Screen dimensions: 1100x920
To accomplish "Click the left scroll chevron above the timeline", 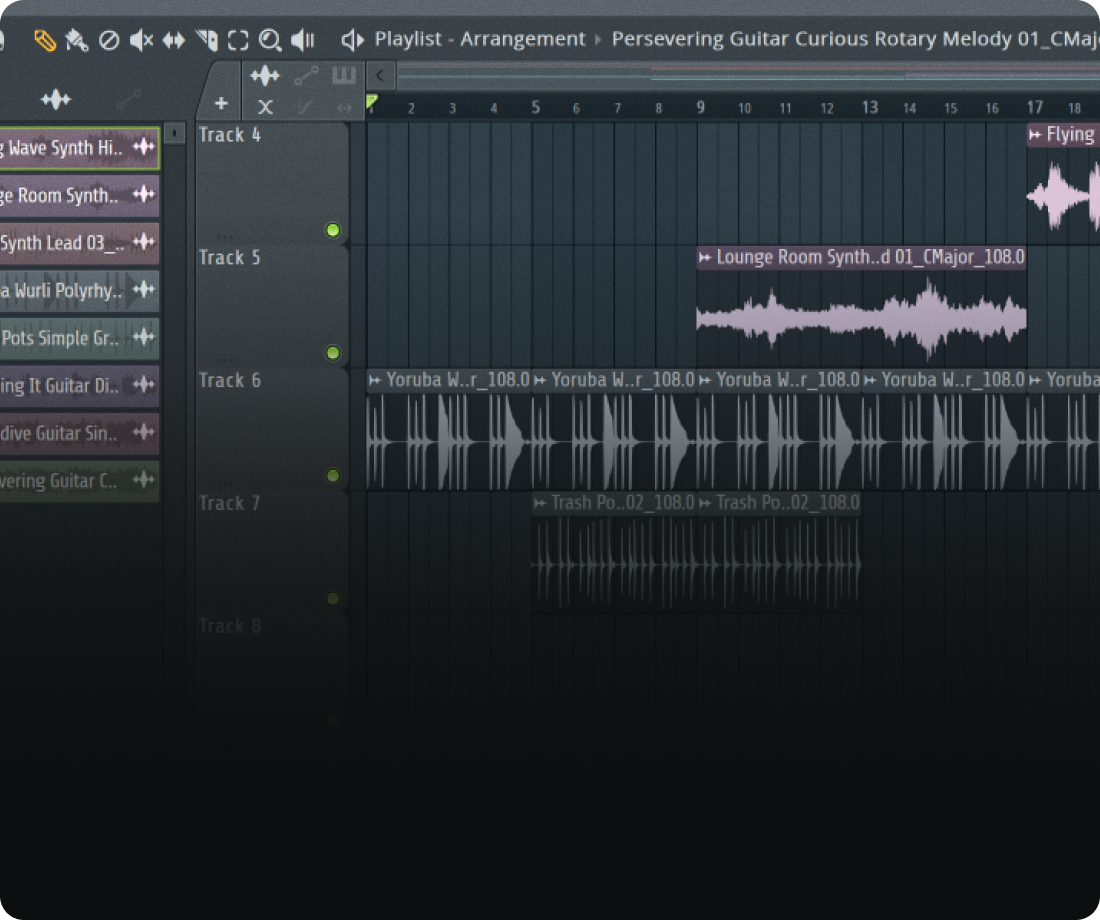I will pyautogui.click(x=380, y=75).
